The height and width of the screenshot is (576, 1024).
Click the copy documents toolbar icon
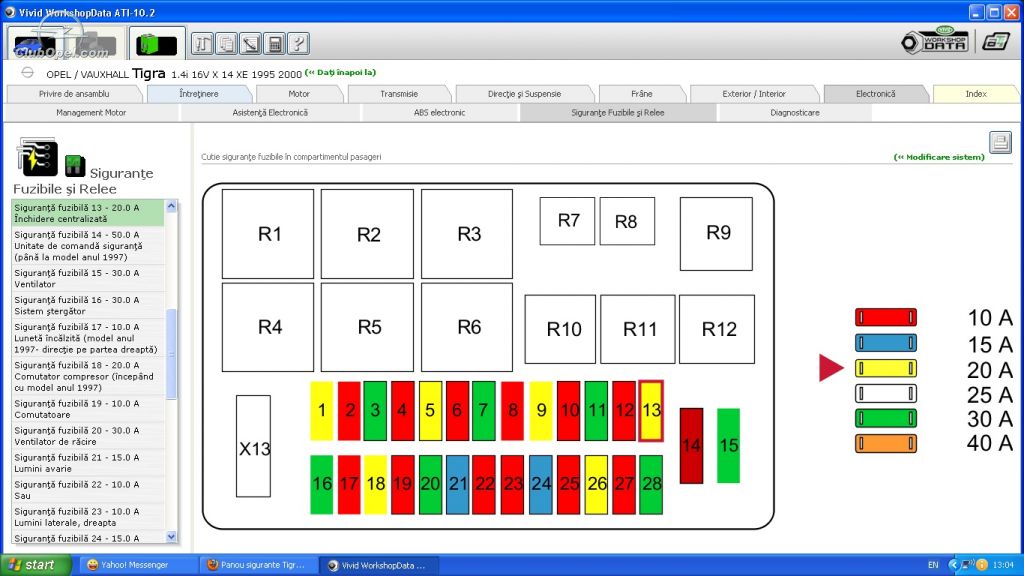227,44
